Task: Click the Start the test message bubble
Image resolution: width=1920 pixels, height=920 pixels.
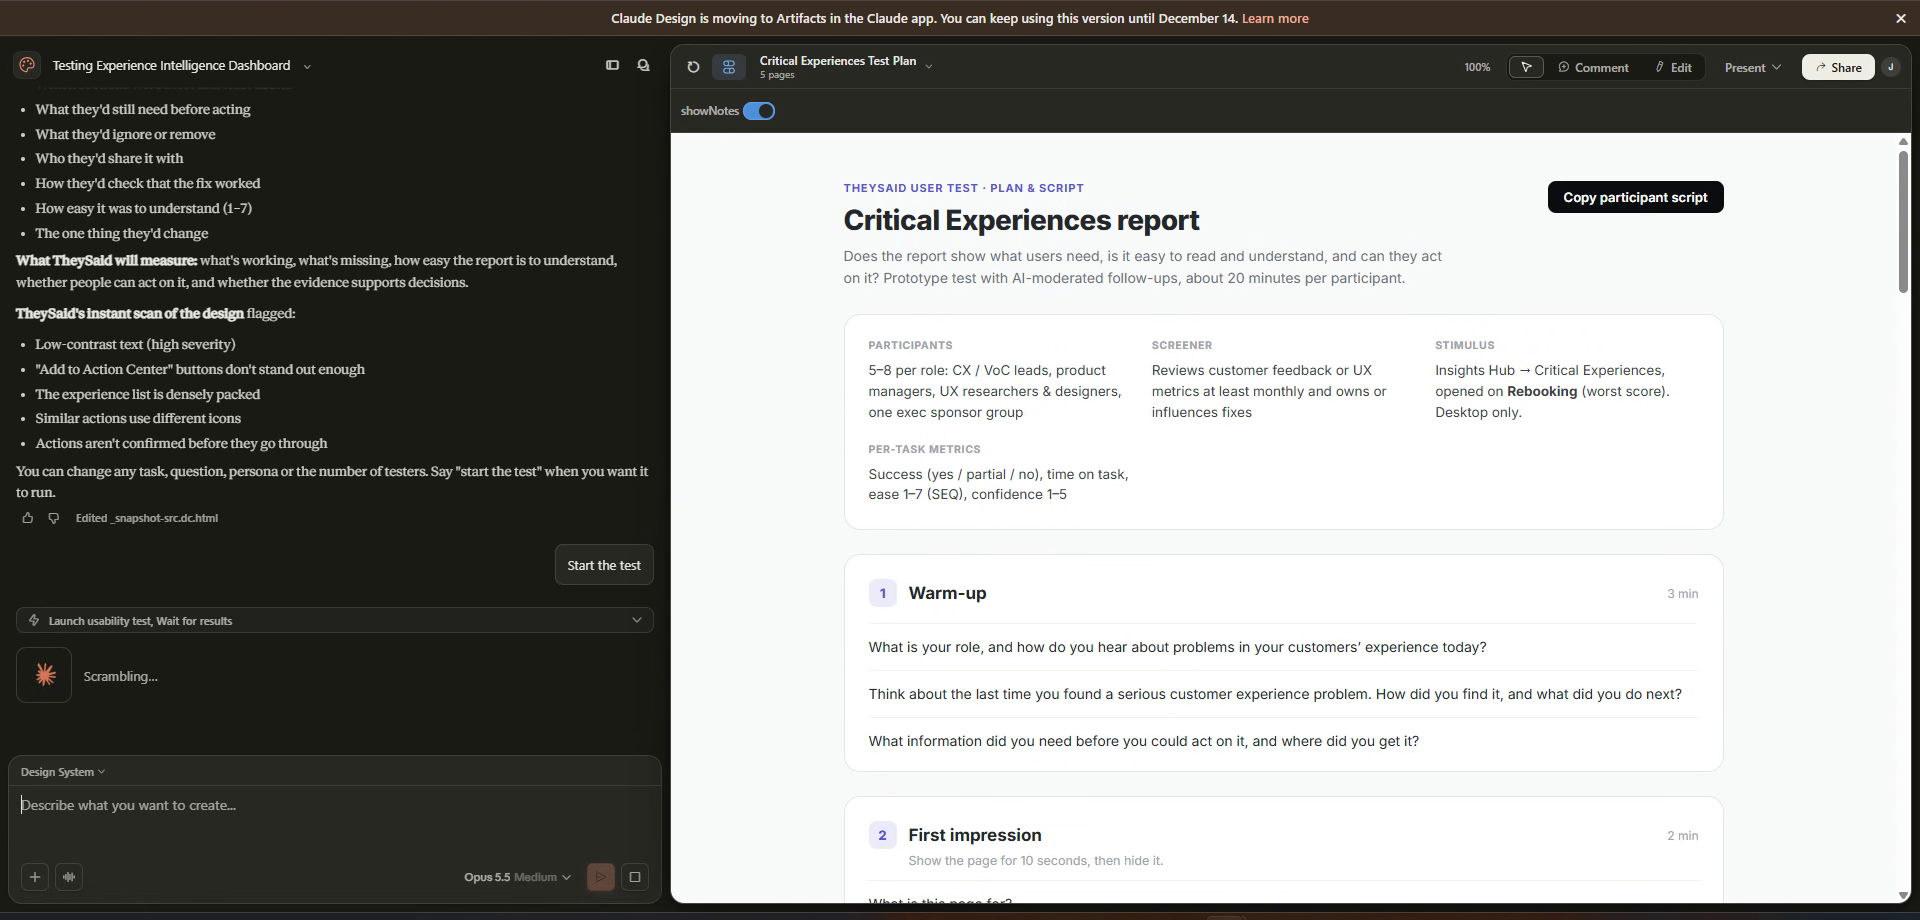Action: click(604, 565)
